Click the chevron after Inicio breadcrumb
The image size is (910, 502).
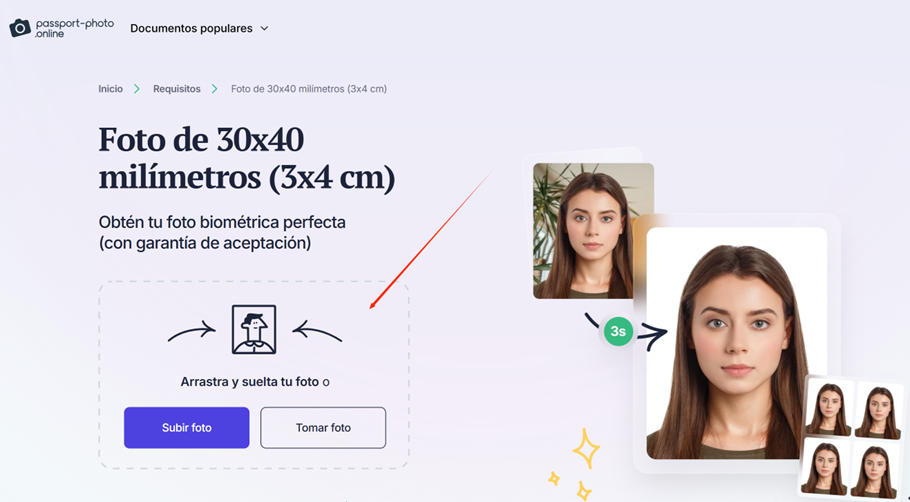tap(137, 89)
